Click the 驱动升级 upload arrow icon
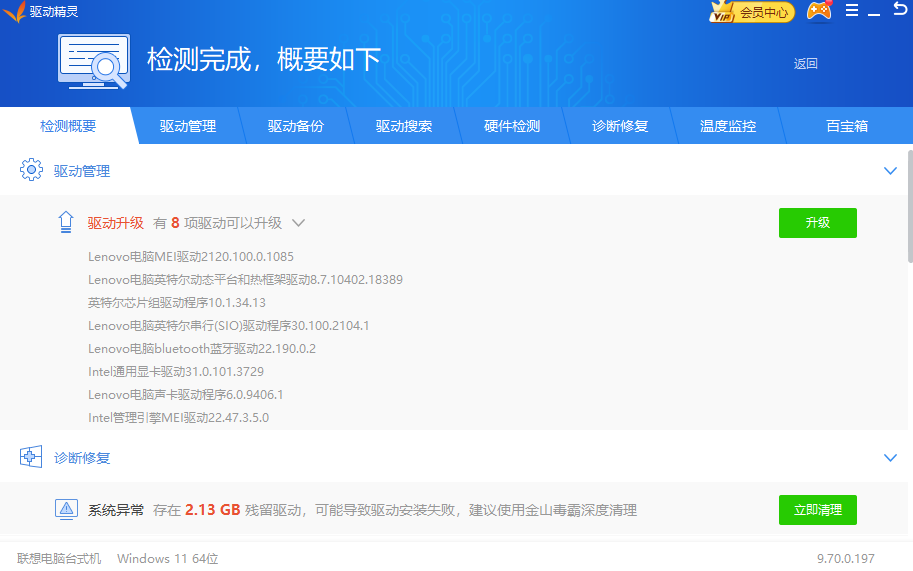 click(x=66, y=222)
